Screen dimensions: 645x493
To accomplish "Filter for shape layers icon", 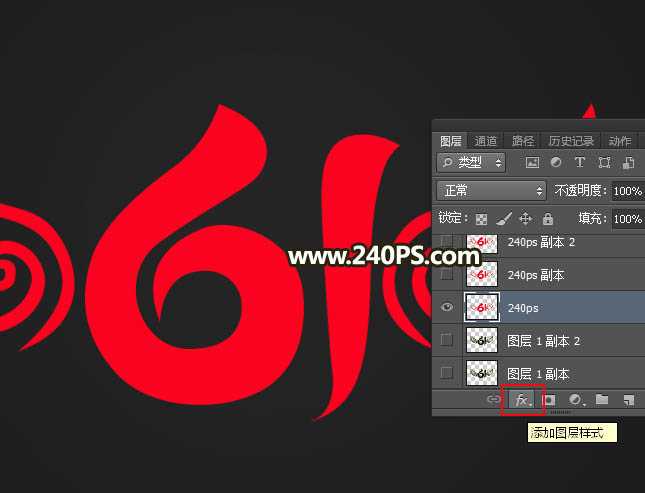I will coord(604,162).
